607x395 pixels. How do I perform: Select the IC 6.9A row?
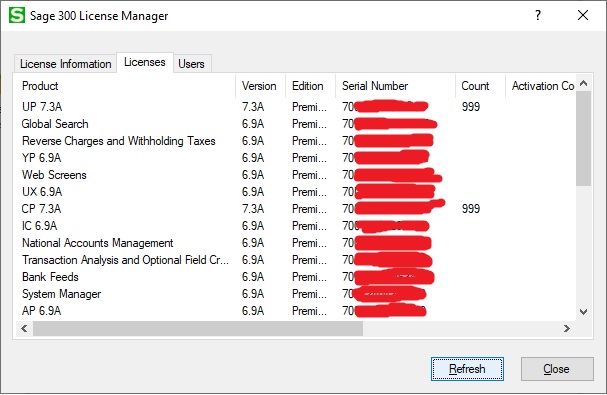click(x=296, y=226)
